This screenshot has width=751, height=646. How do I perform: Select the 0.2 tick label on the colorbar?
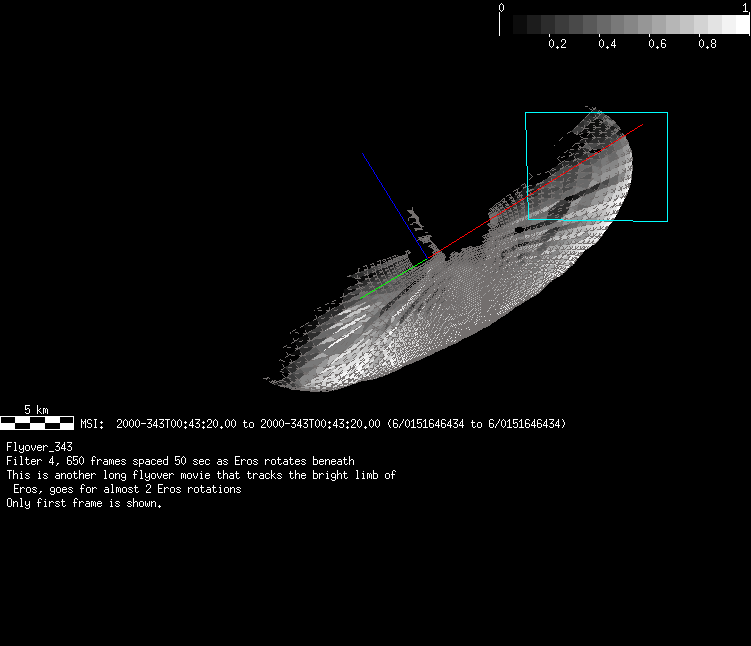click(557, 45)
